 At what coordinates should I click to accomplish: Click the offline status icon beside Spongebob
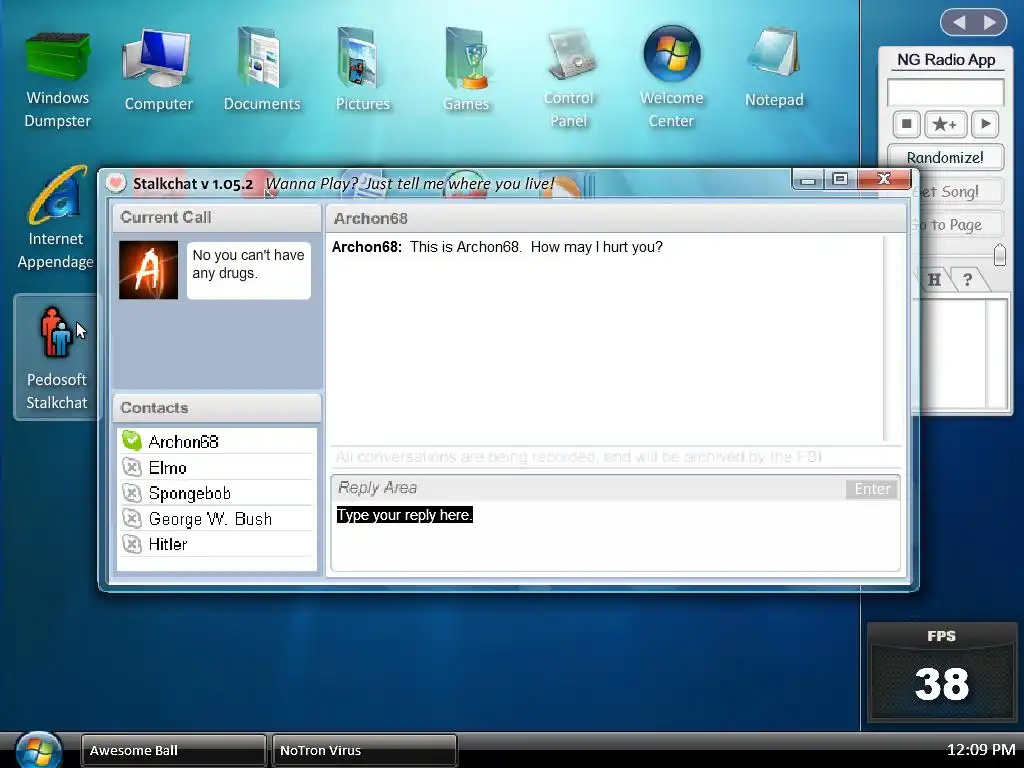(x=132, y=493)
